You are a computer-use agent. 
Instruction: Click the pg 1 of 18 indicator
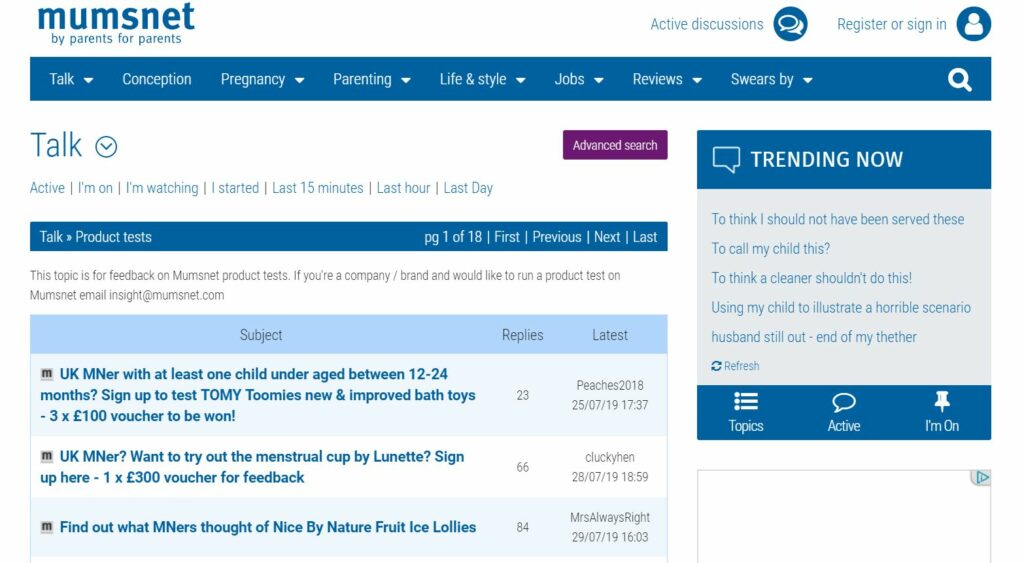[453, 237]
